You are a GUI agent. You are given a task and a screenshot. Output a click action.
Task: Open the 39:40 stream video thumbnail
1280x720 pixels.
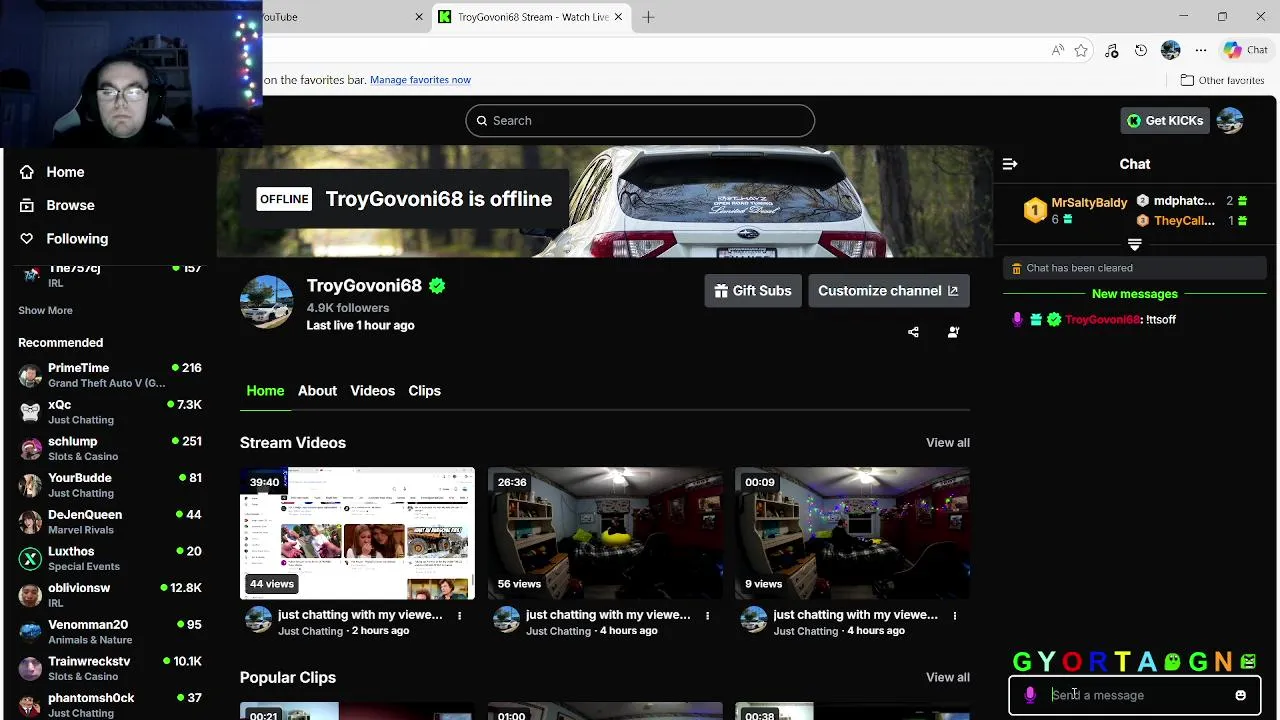pos(357,533)
